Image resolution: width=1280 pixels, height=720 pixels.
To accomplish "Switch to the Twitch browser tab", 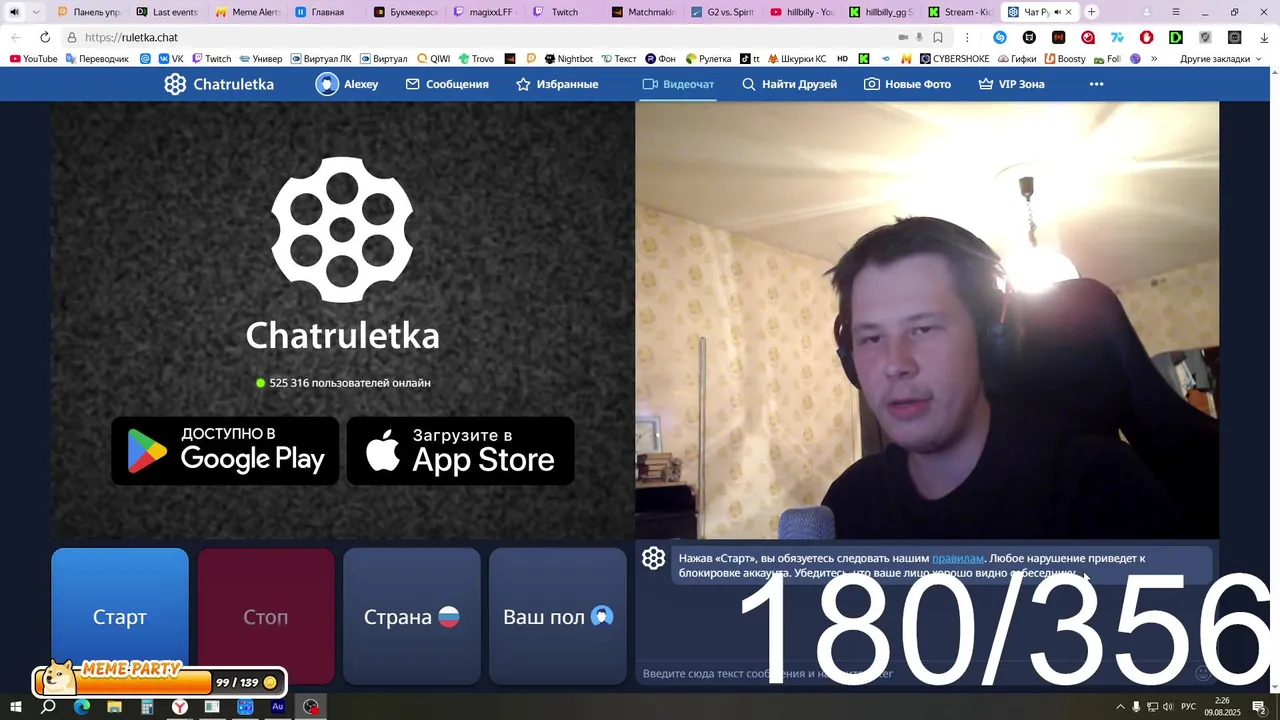I will click(x=563, y=12).
